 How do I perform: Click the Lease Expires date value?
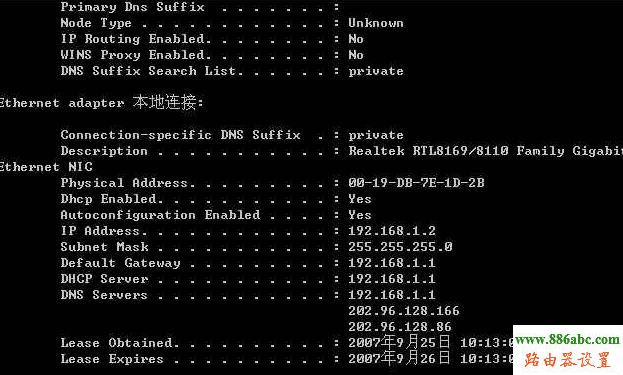431,358
